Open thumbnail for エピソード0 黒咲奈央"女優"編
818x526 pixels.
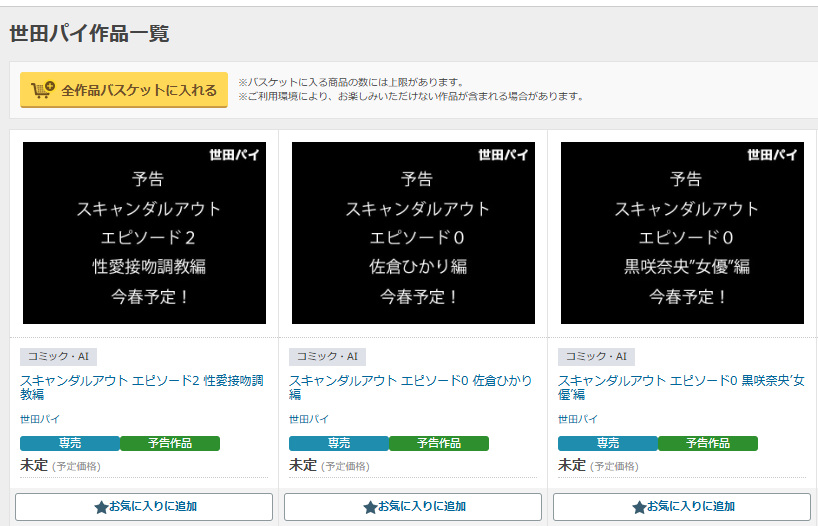pyautogui.click(x=682, y=233)
